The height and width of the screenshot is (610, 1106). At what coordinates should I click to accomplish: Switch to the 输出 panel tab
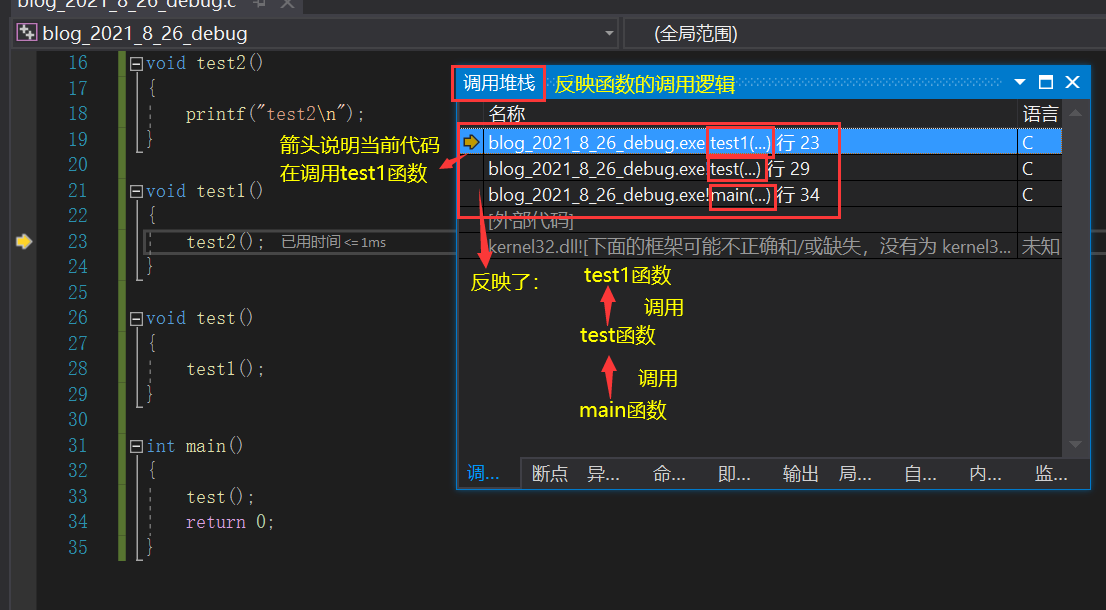(800, 474)
